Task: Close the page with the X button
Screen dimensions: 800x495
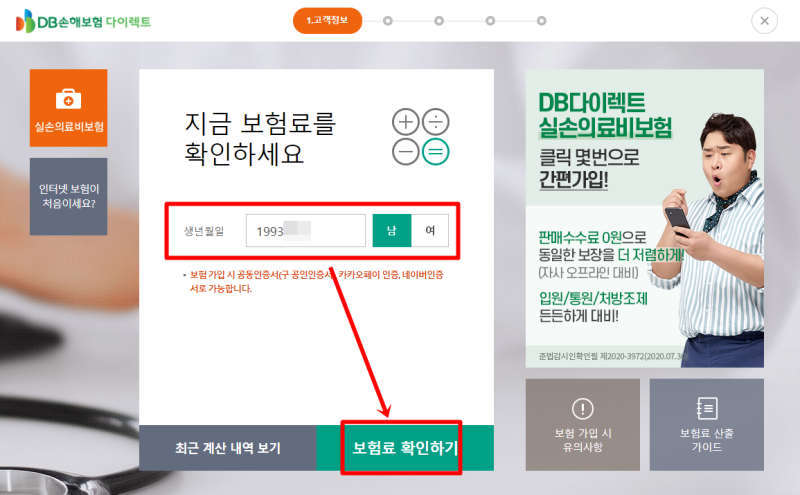Action: [x=764, y=21]
